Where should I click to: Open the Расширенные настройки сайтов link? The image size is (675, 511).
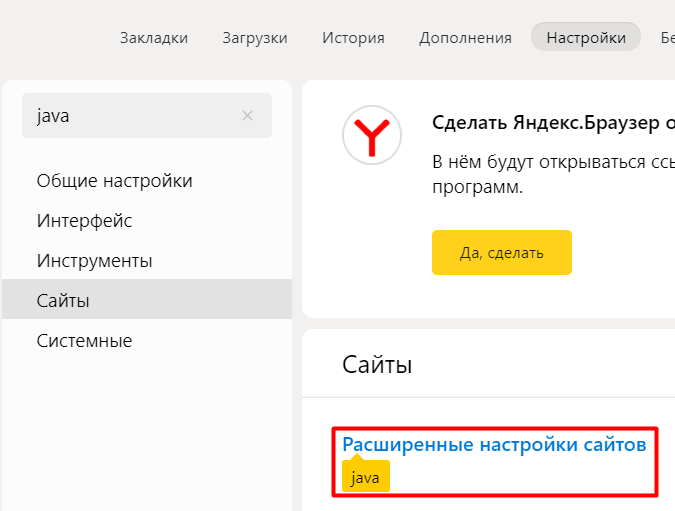494,444
